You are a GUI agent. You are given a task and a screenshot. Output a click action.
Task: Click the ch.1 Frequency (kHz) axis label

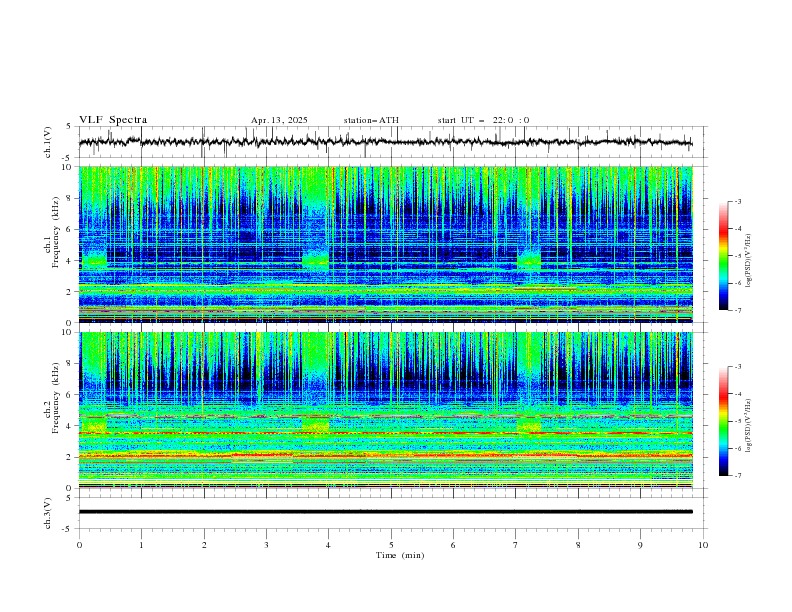(x=52, y=233)
